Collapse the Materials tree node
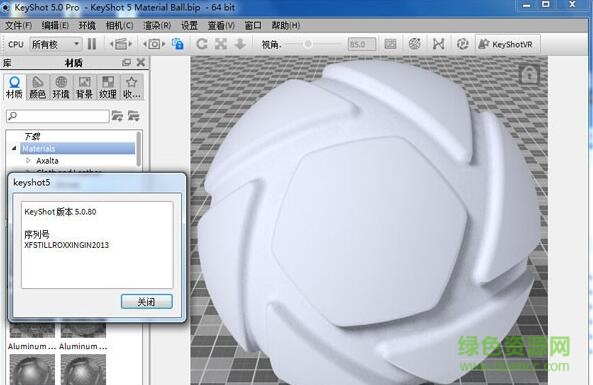 point(14,148)
